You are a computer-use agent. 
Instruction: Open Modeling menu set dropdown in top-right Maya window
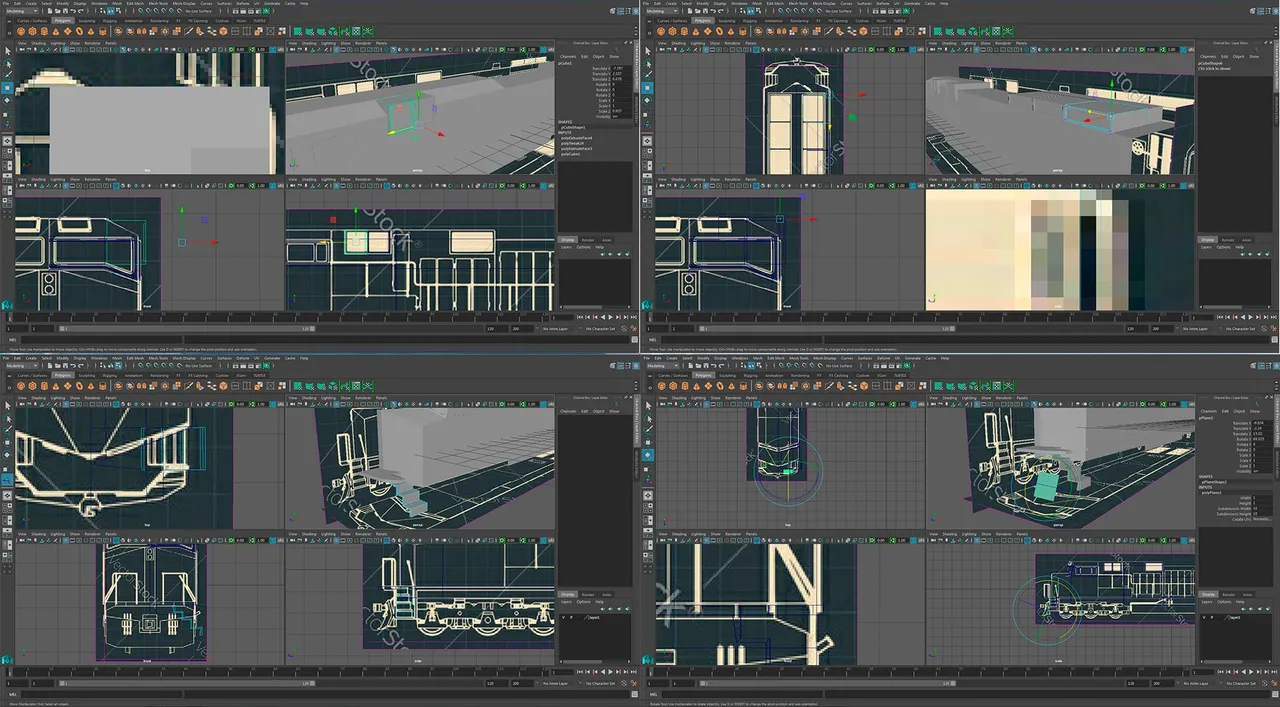click(x=662, y=11)
